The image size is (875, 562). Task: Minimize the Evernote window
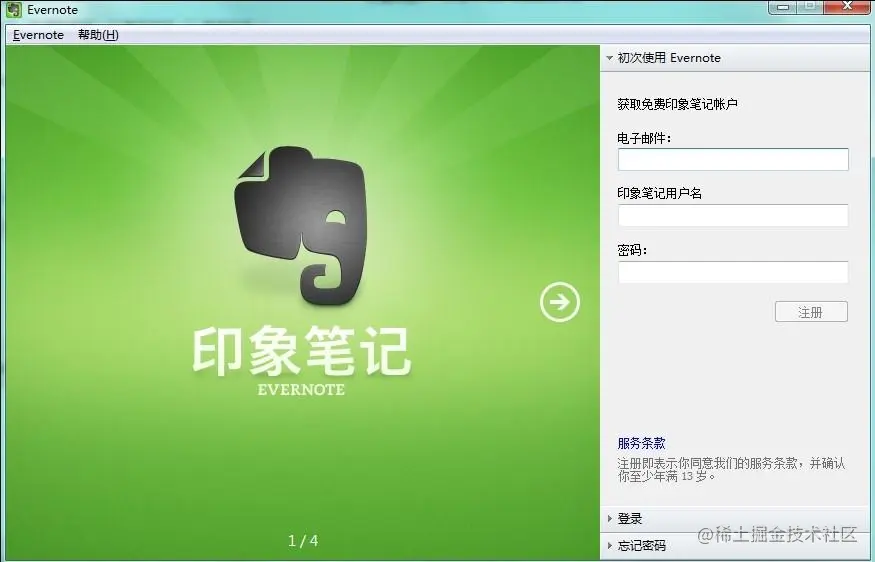tap(782, 7)
